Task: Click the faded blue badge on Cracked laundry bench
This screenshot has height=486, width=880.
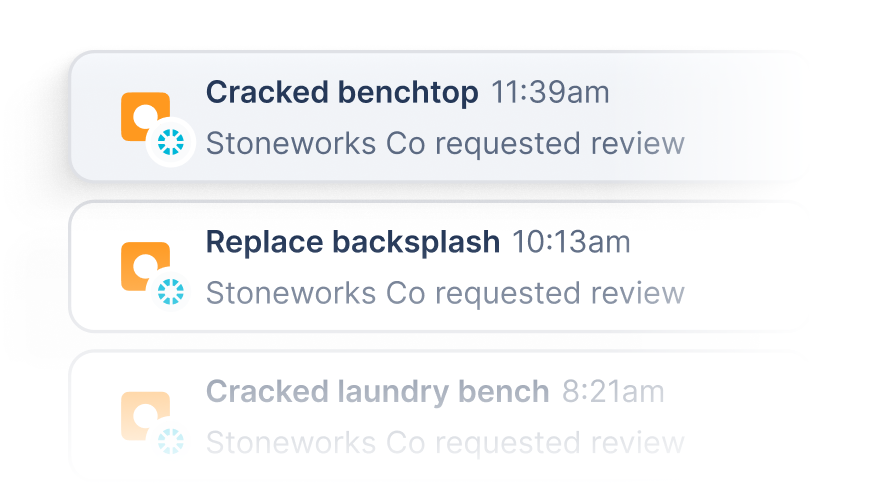Action: 171,441
